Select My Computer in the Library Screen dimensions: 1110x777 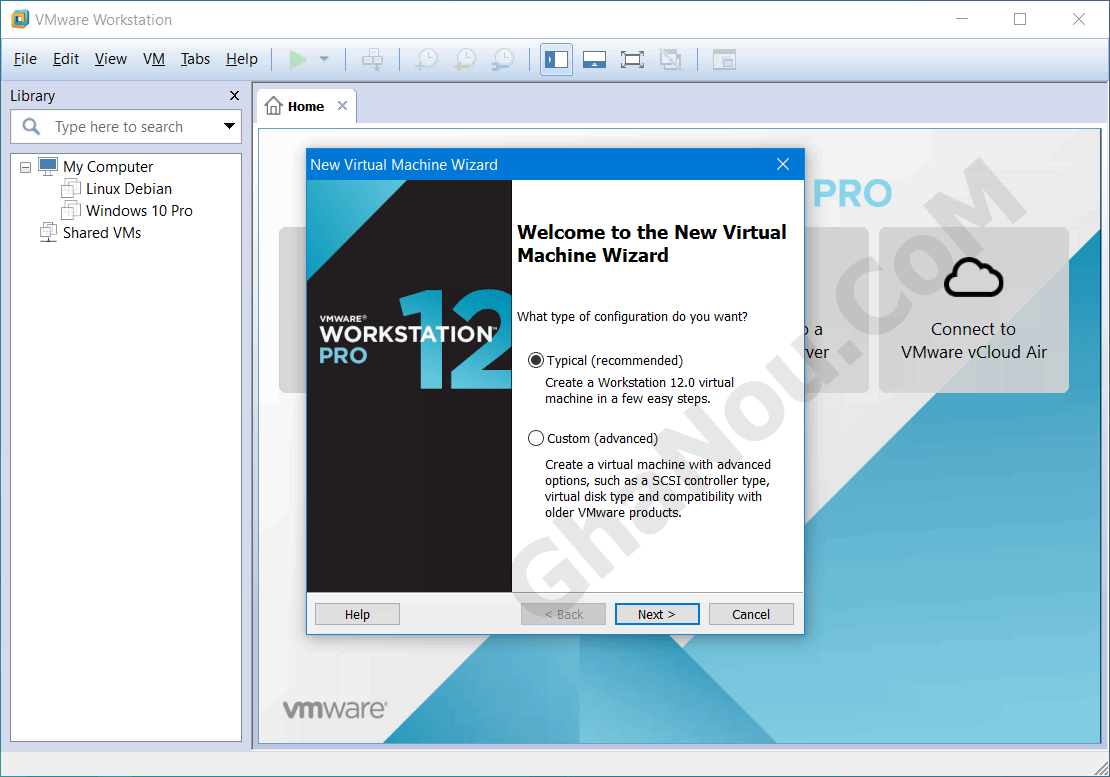point(108,167)
